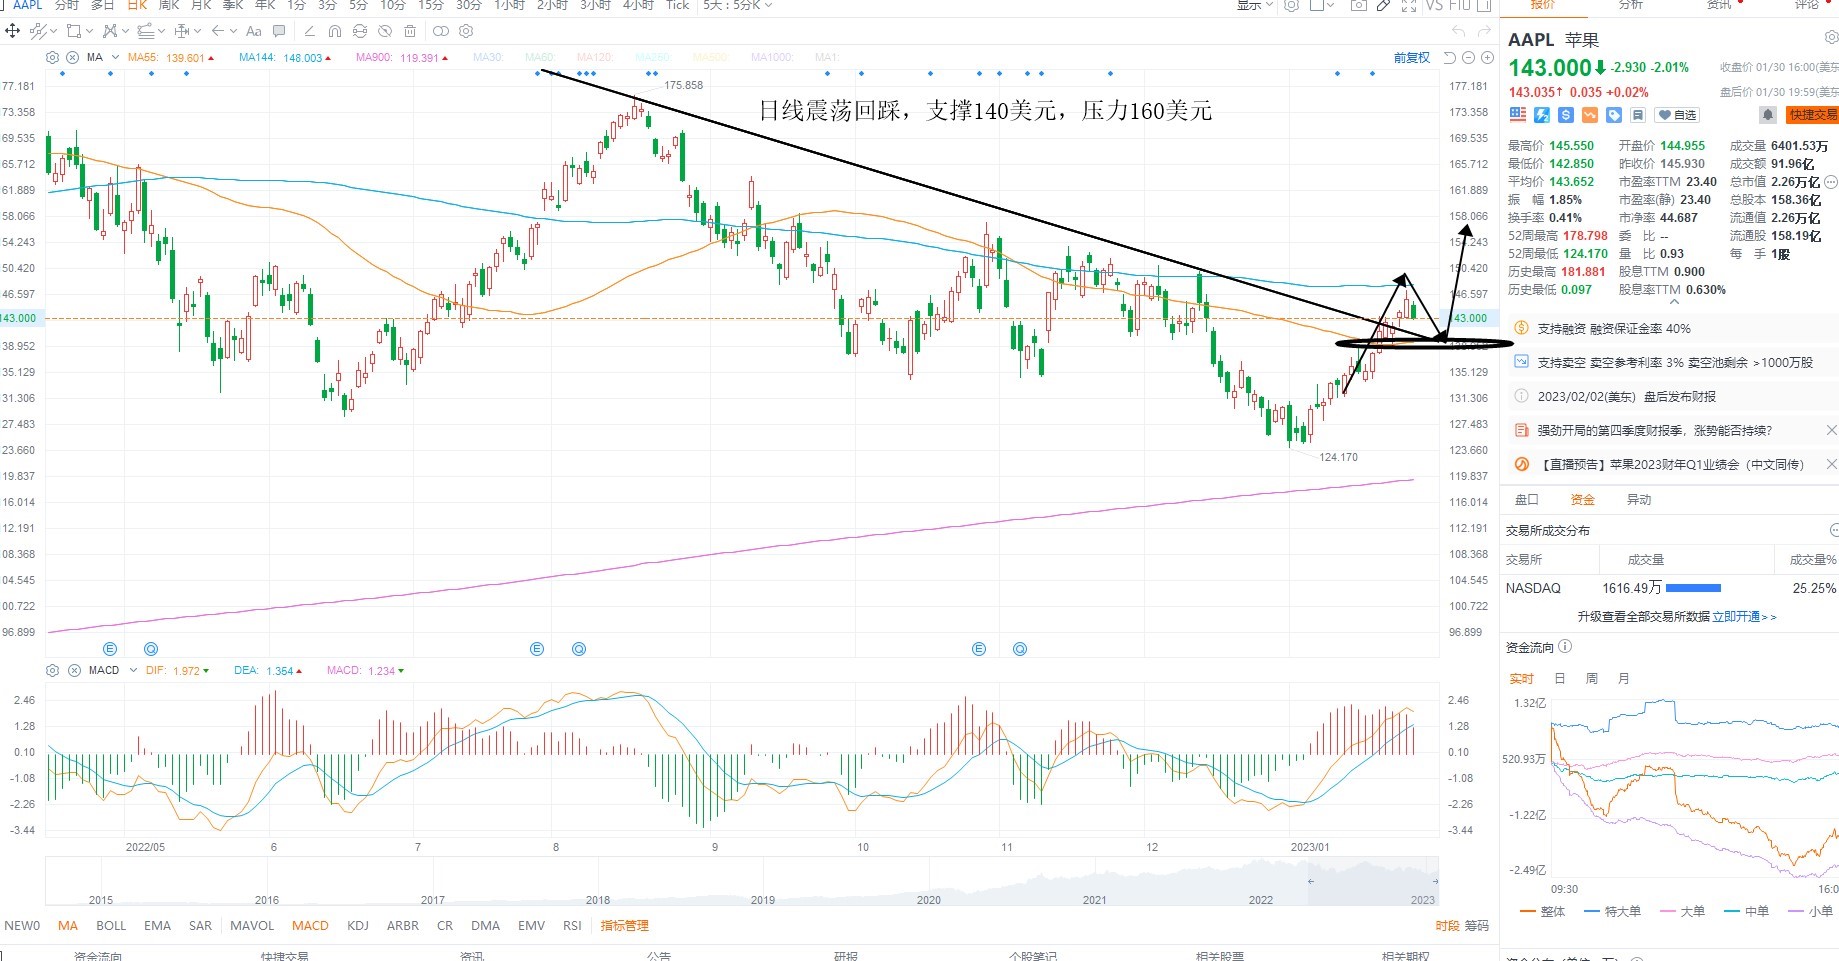
Task: Show fund flow by 日 day
Action: click(1559, 679)
